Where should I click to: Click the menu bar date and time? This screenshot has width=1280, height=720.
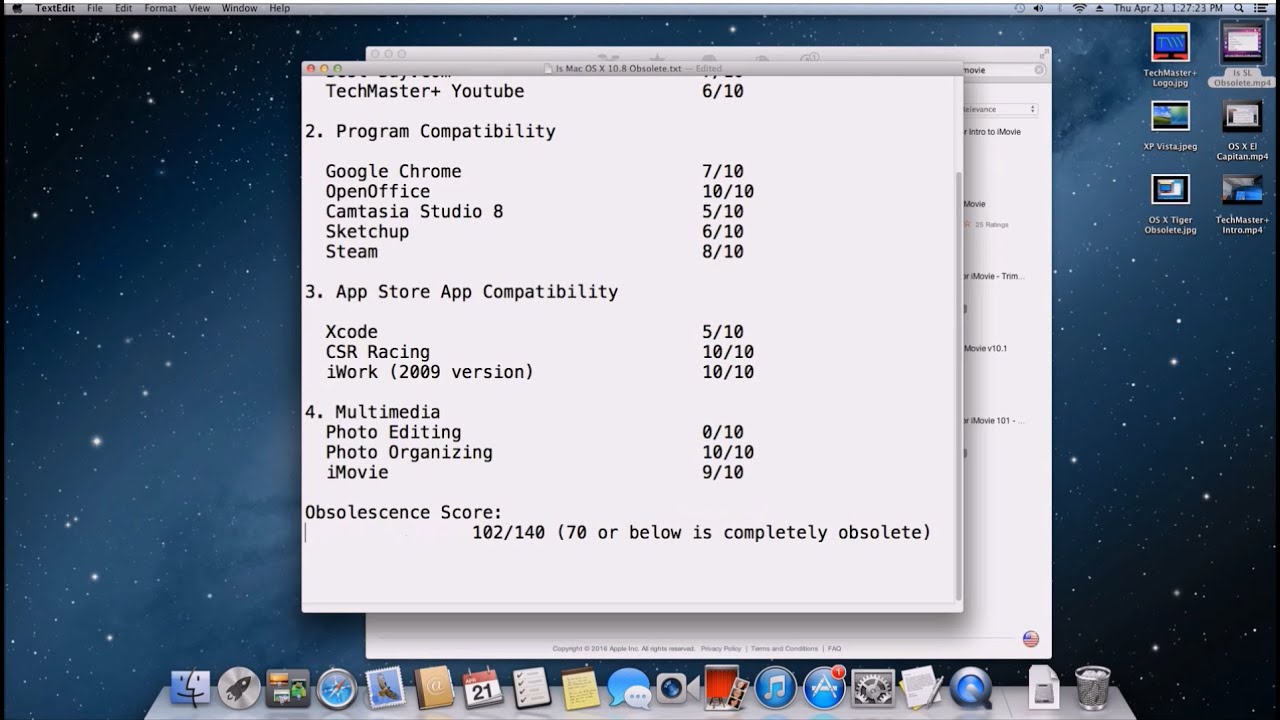pyautogui.click(x=1167, y=8)
